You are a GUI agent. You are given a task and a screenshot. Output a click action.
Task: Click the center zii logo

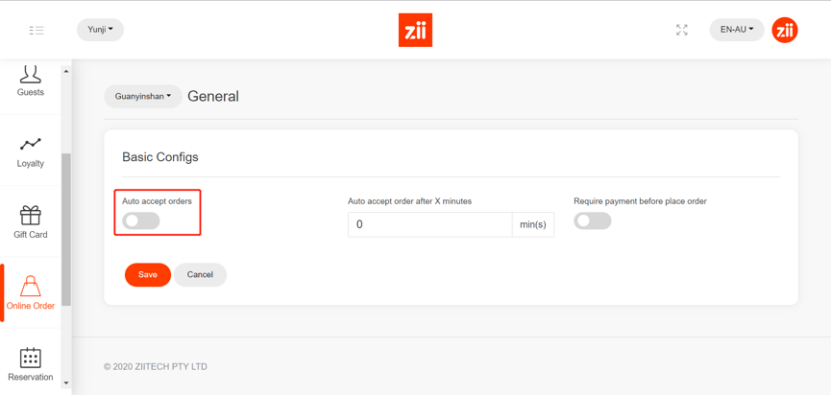click(416, 30)
